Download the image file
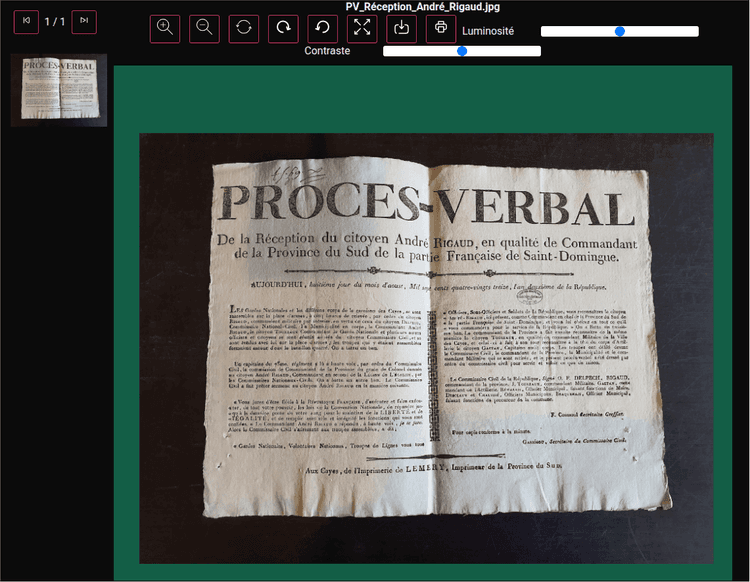The image size is (750, 582). (x=401, y=29)
